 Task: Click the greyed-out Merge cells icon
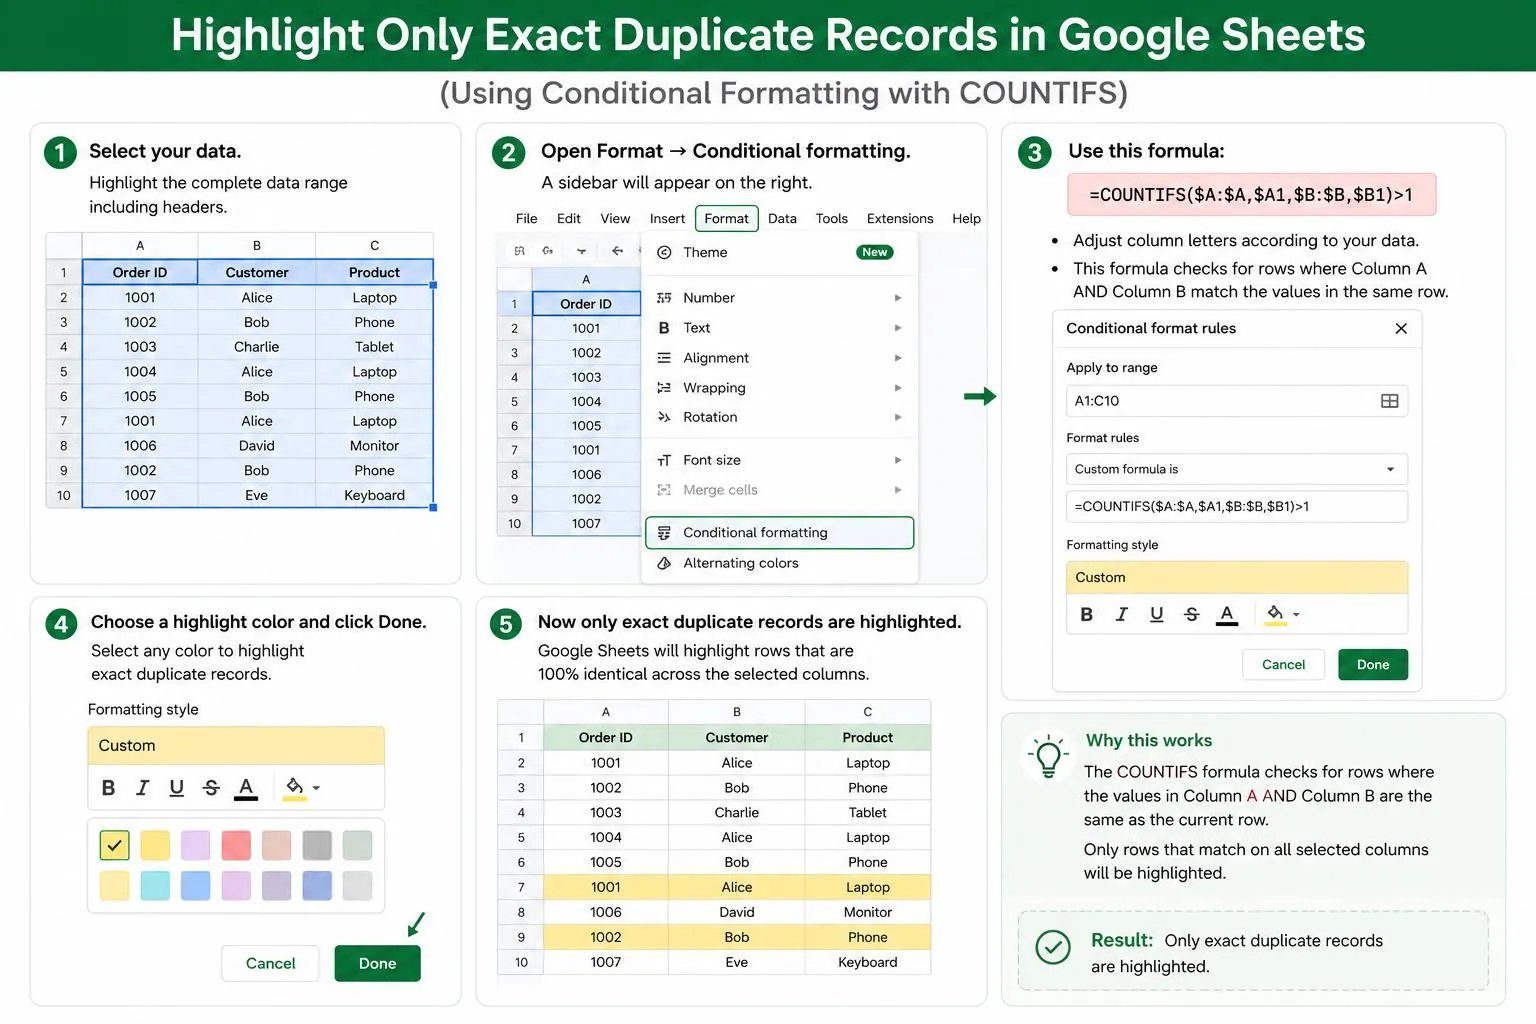(664, 490)
